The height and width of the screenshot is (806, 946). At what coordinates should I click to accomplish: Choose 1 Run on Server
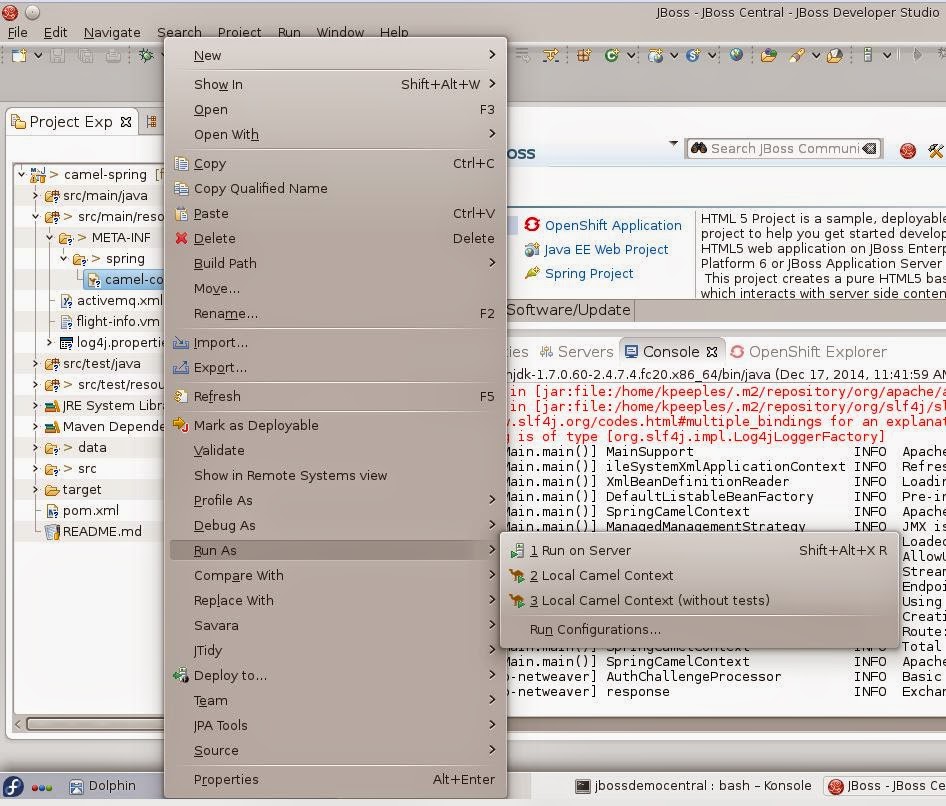699,550
